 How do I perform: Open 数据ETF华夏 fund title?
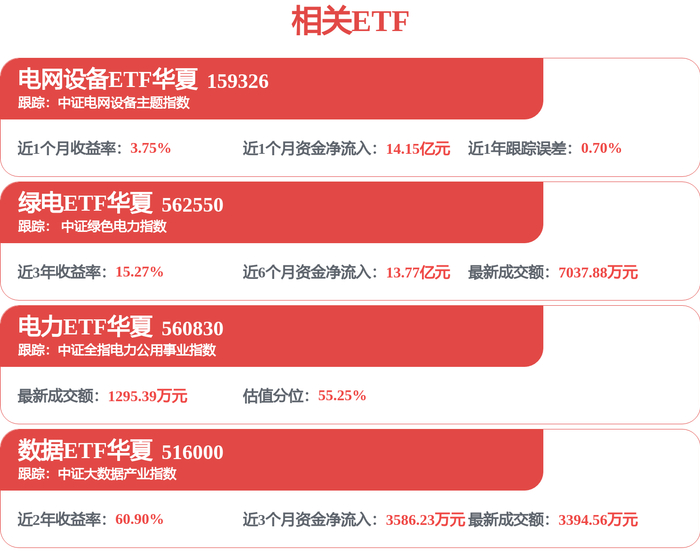point(85,450)
